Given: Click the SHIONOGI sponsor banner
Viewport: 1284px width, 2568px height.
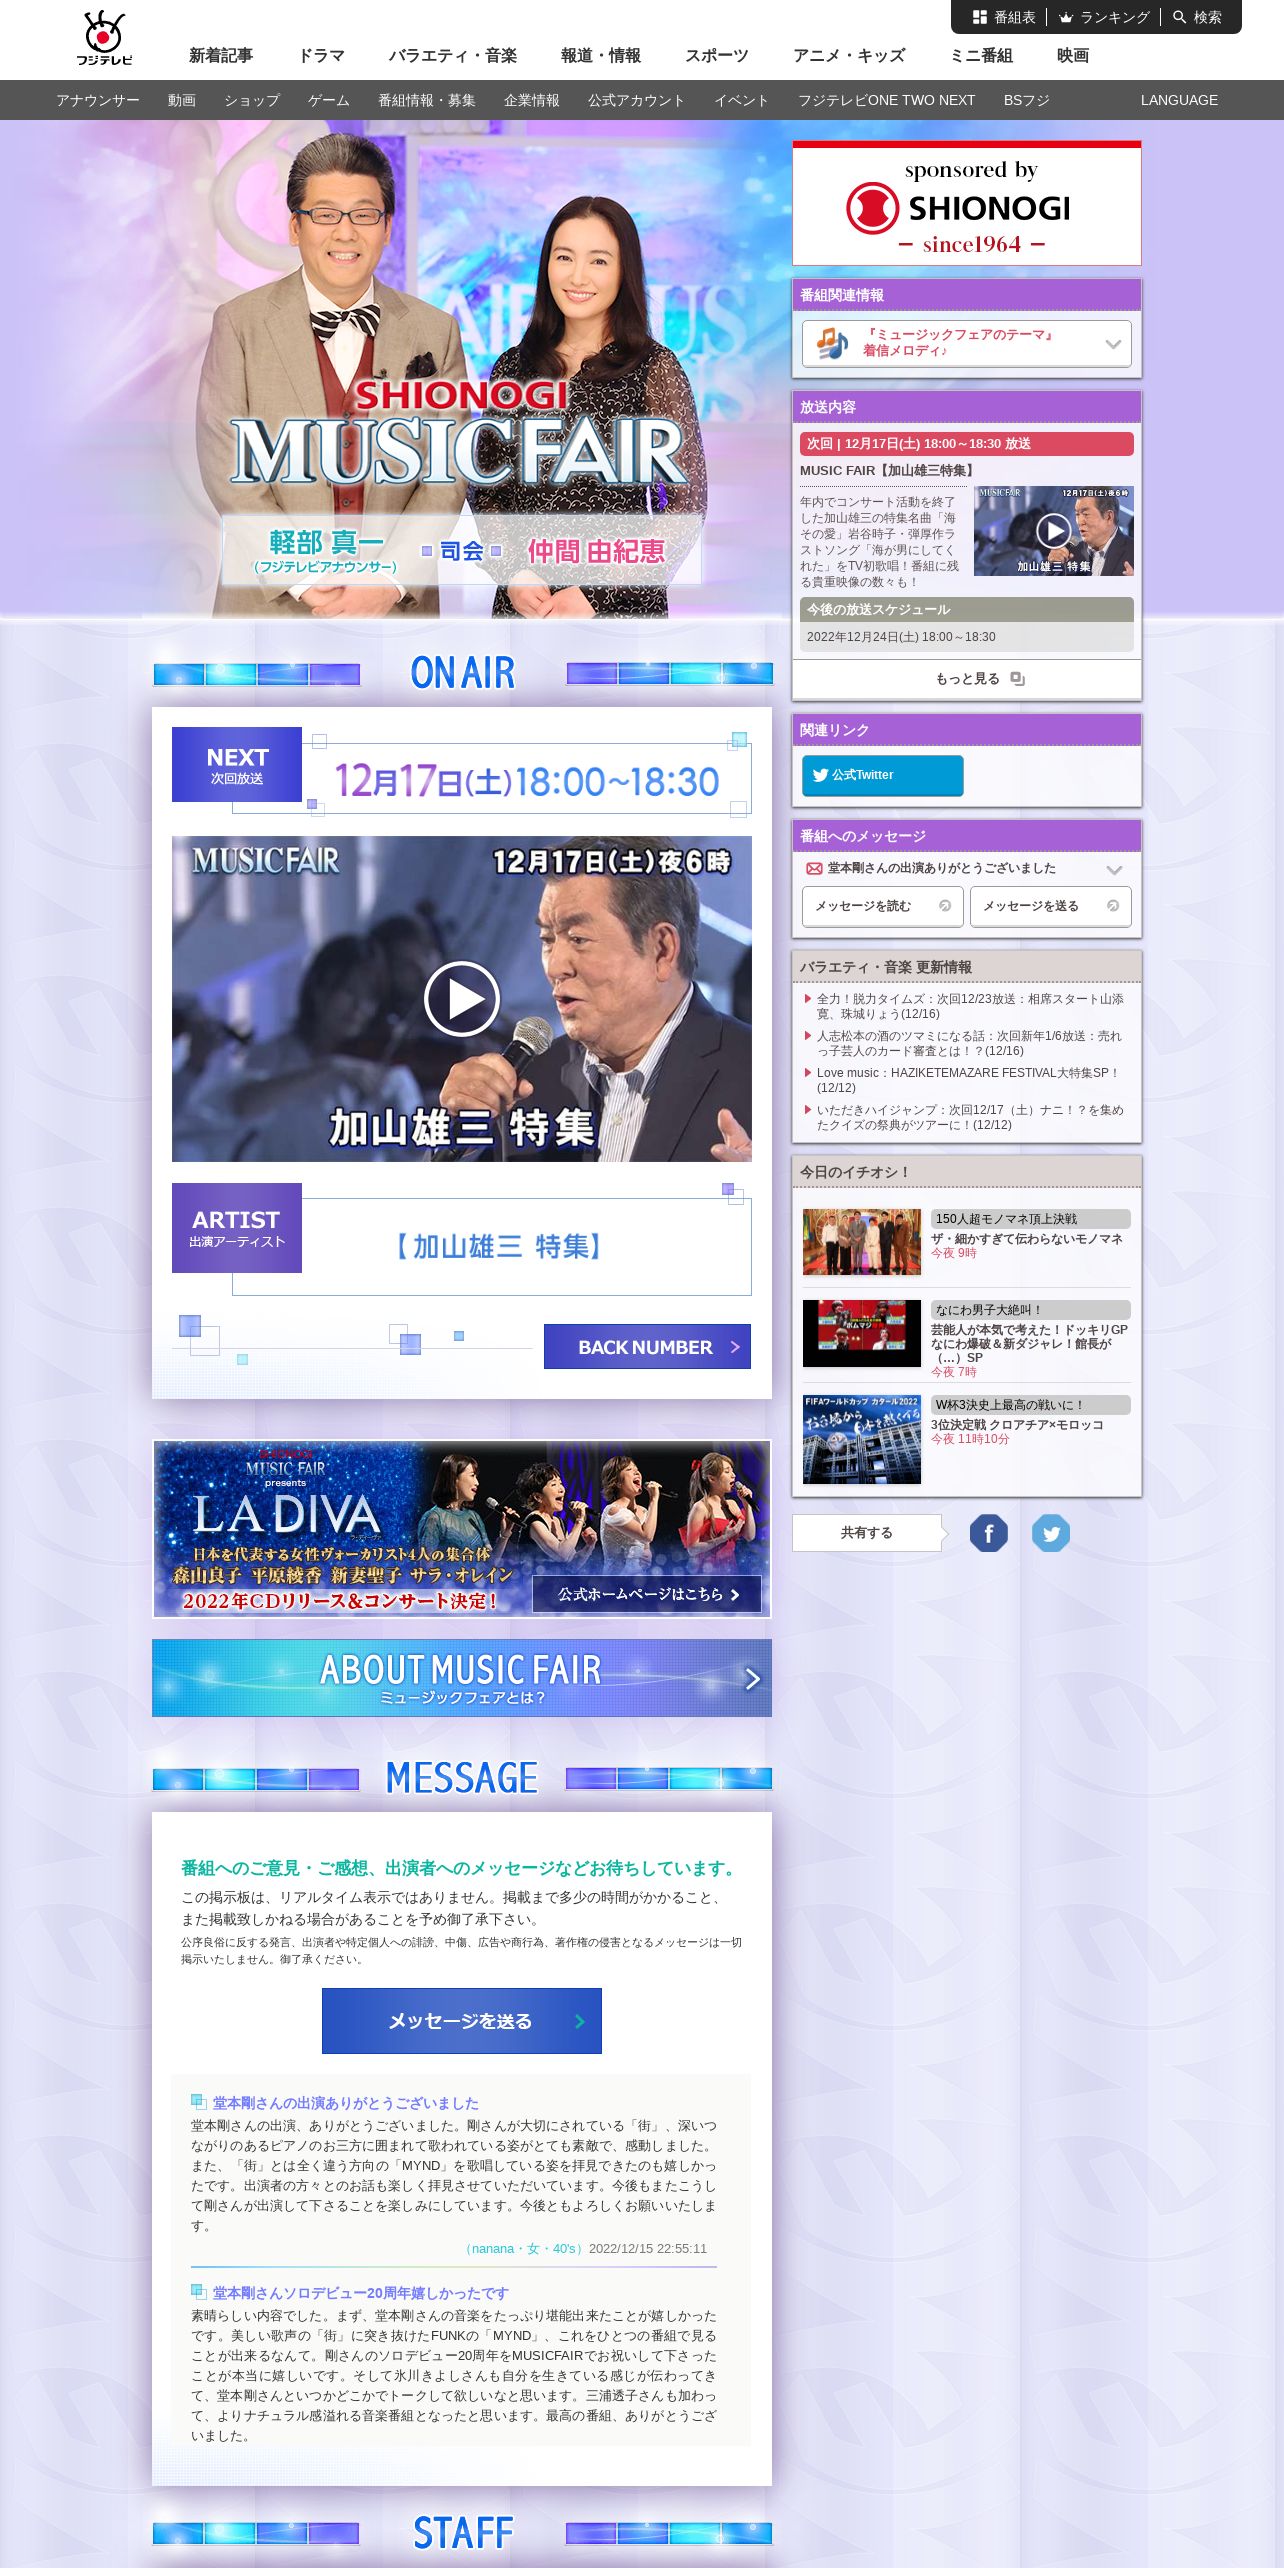Looking at the screenshot, I should [967, 203].
